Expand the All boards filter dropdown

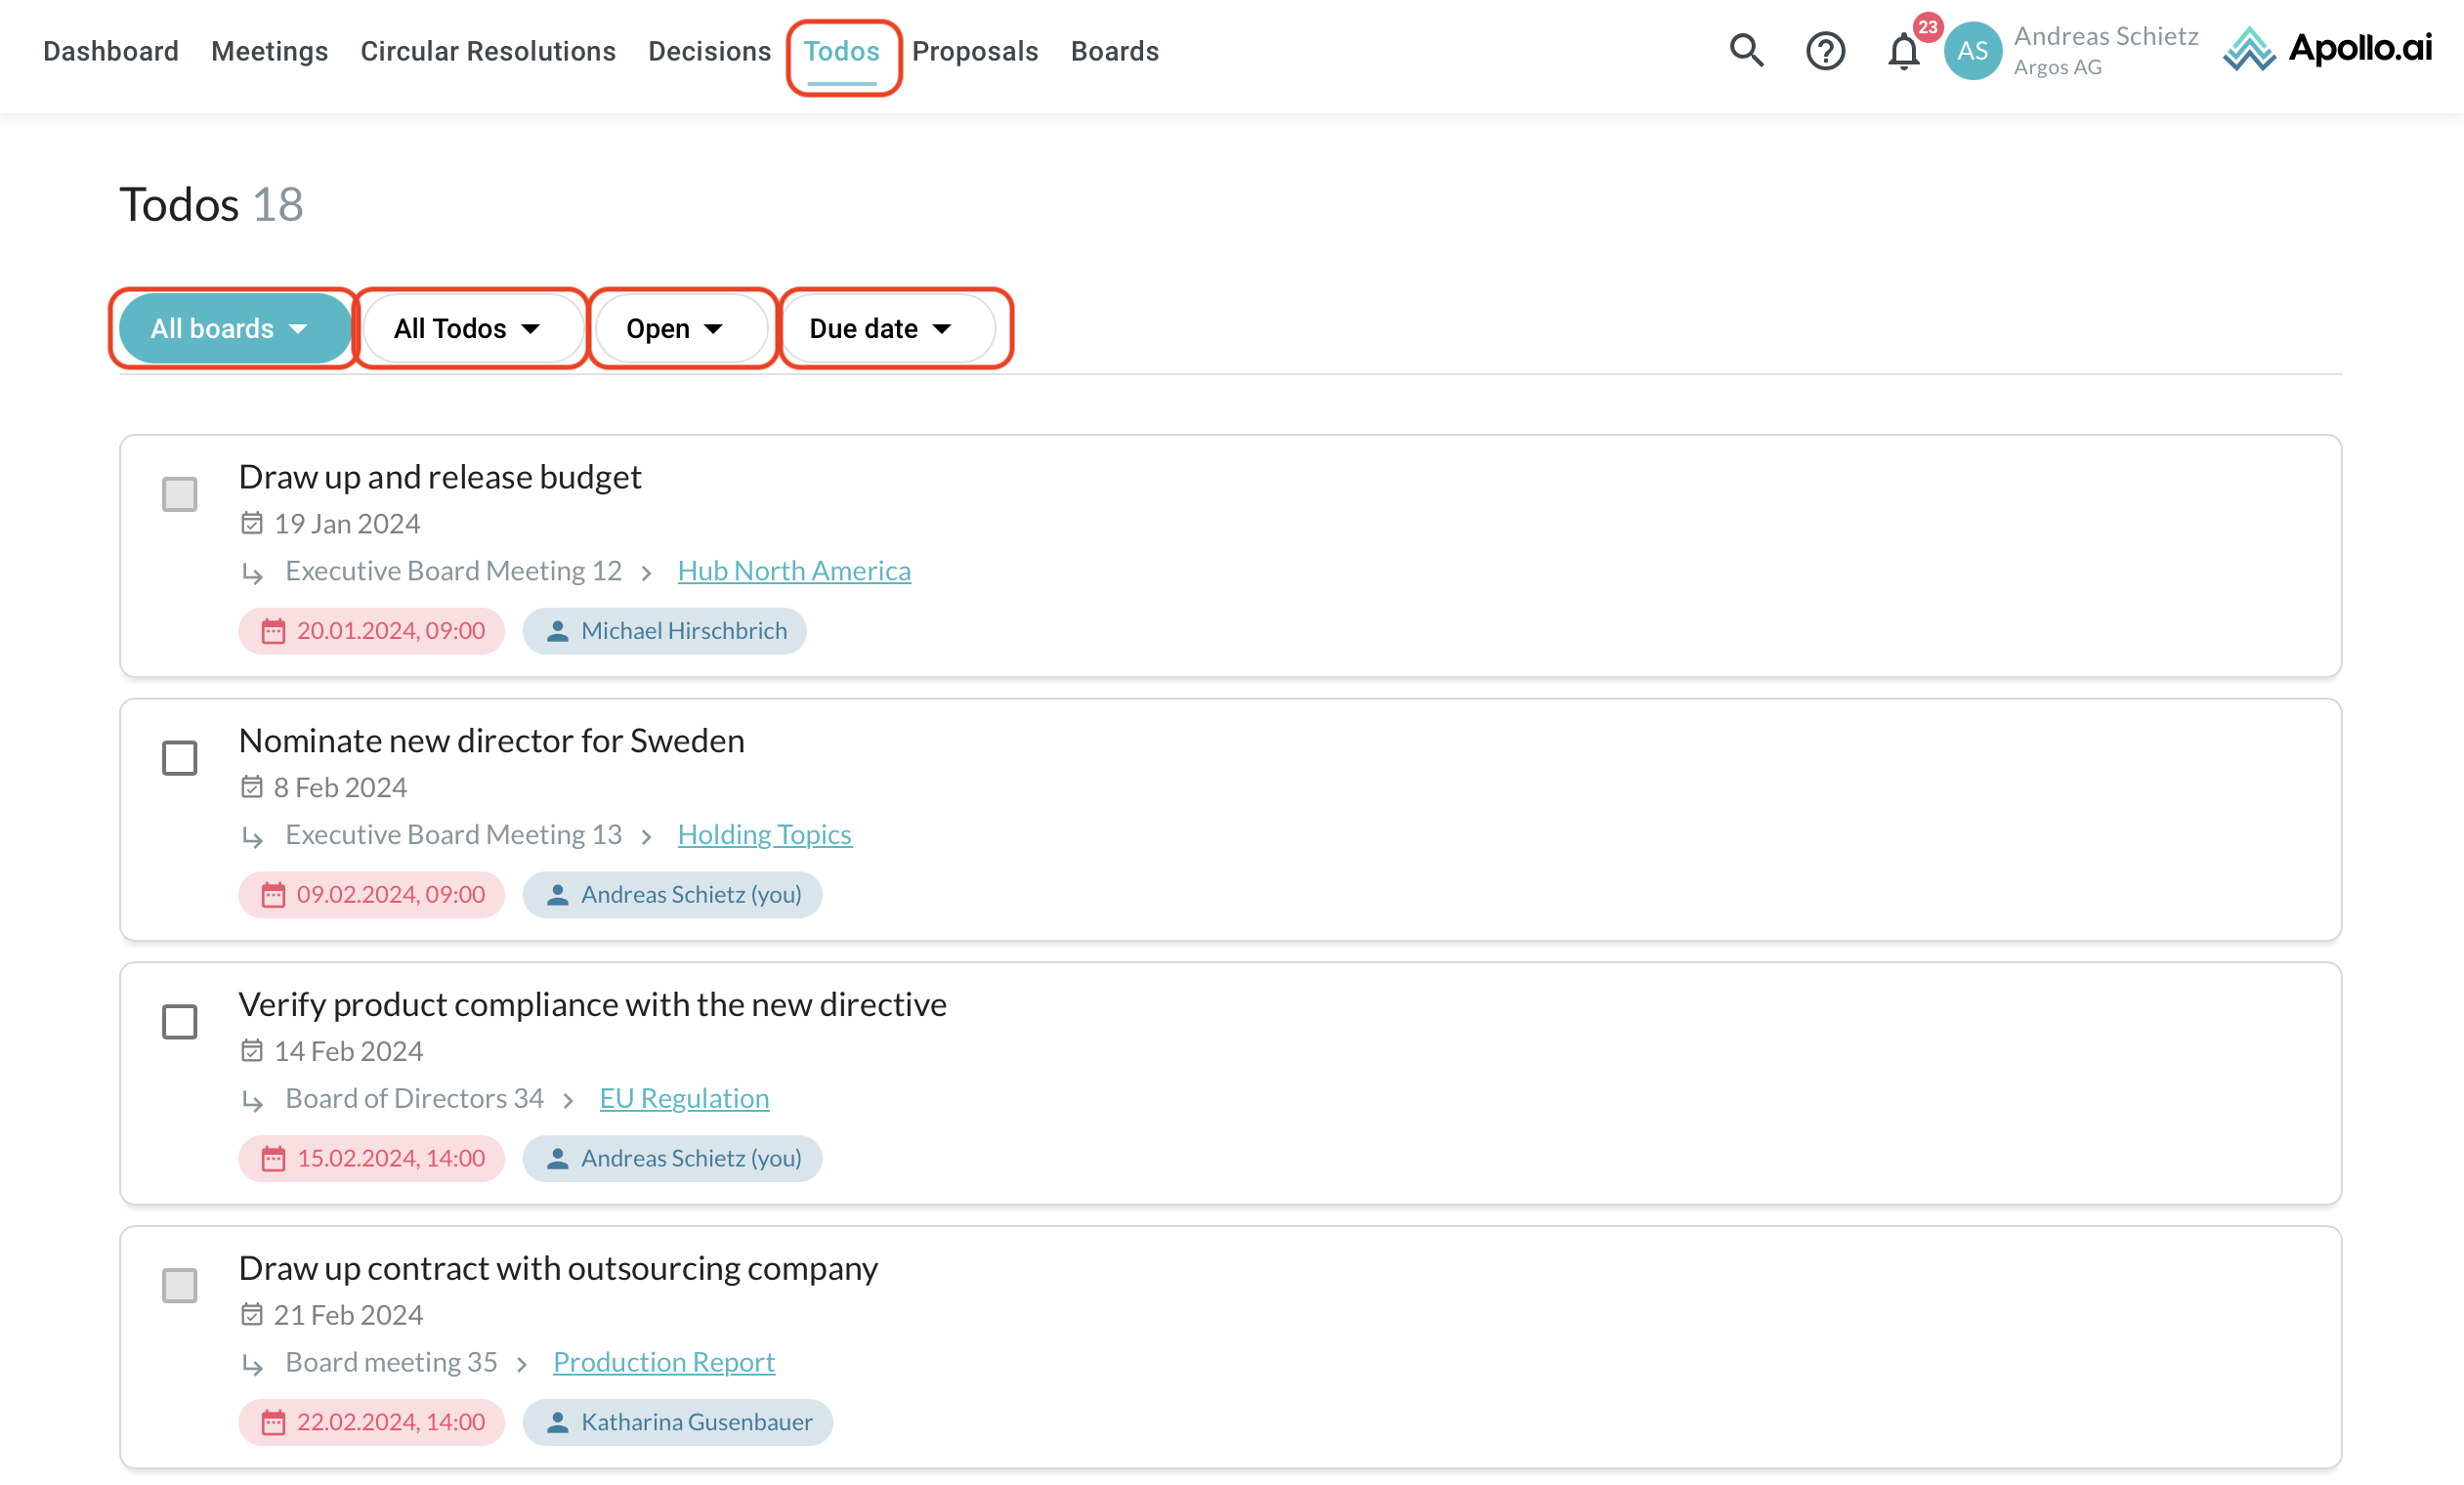point(232,329)
